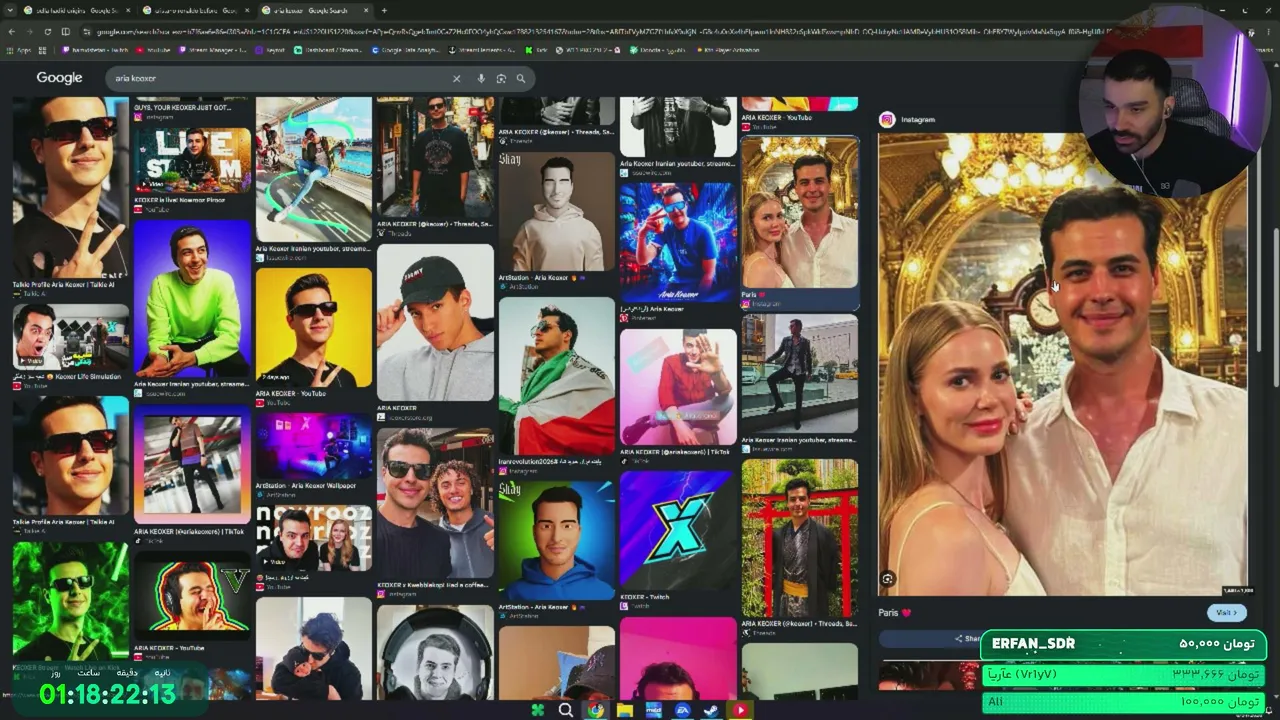This screenshot has width=1280, height=720.
Task: Open the white hoodie ArtStation avatar thumbnail
Action: (557, 211)
